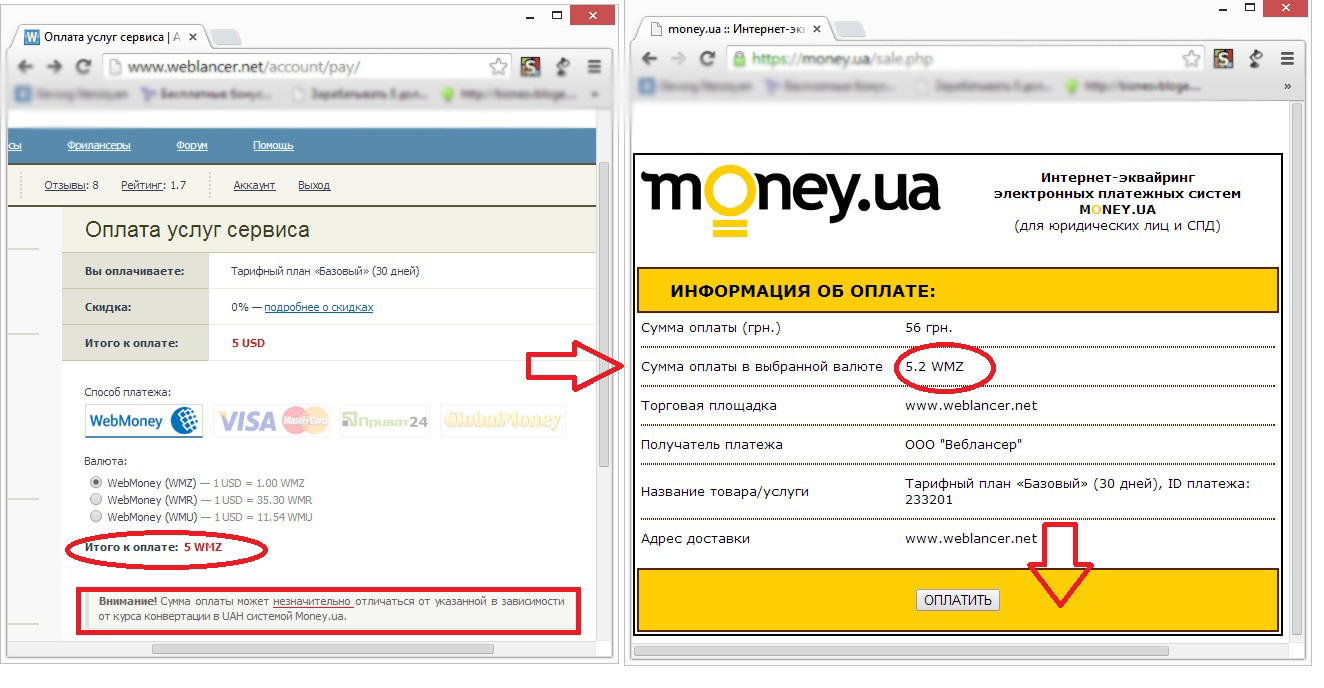Select WebMoney (WMZ) currency radio button
Image resolution: width=1324 pixels, height=688 pixels.
point(96,483)
